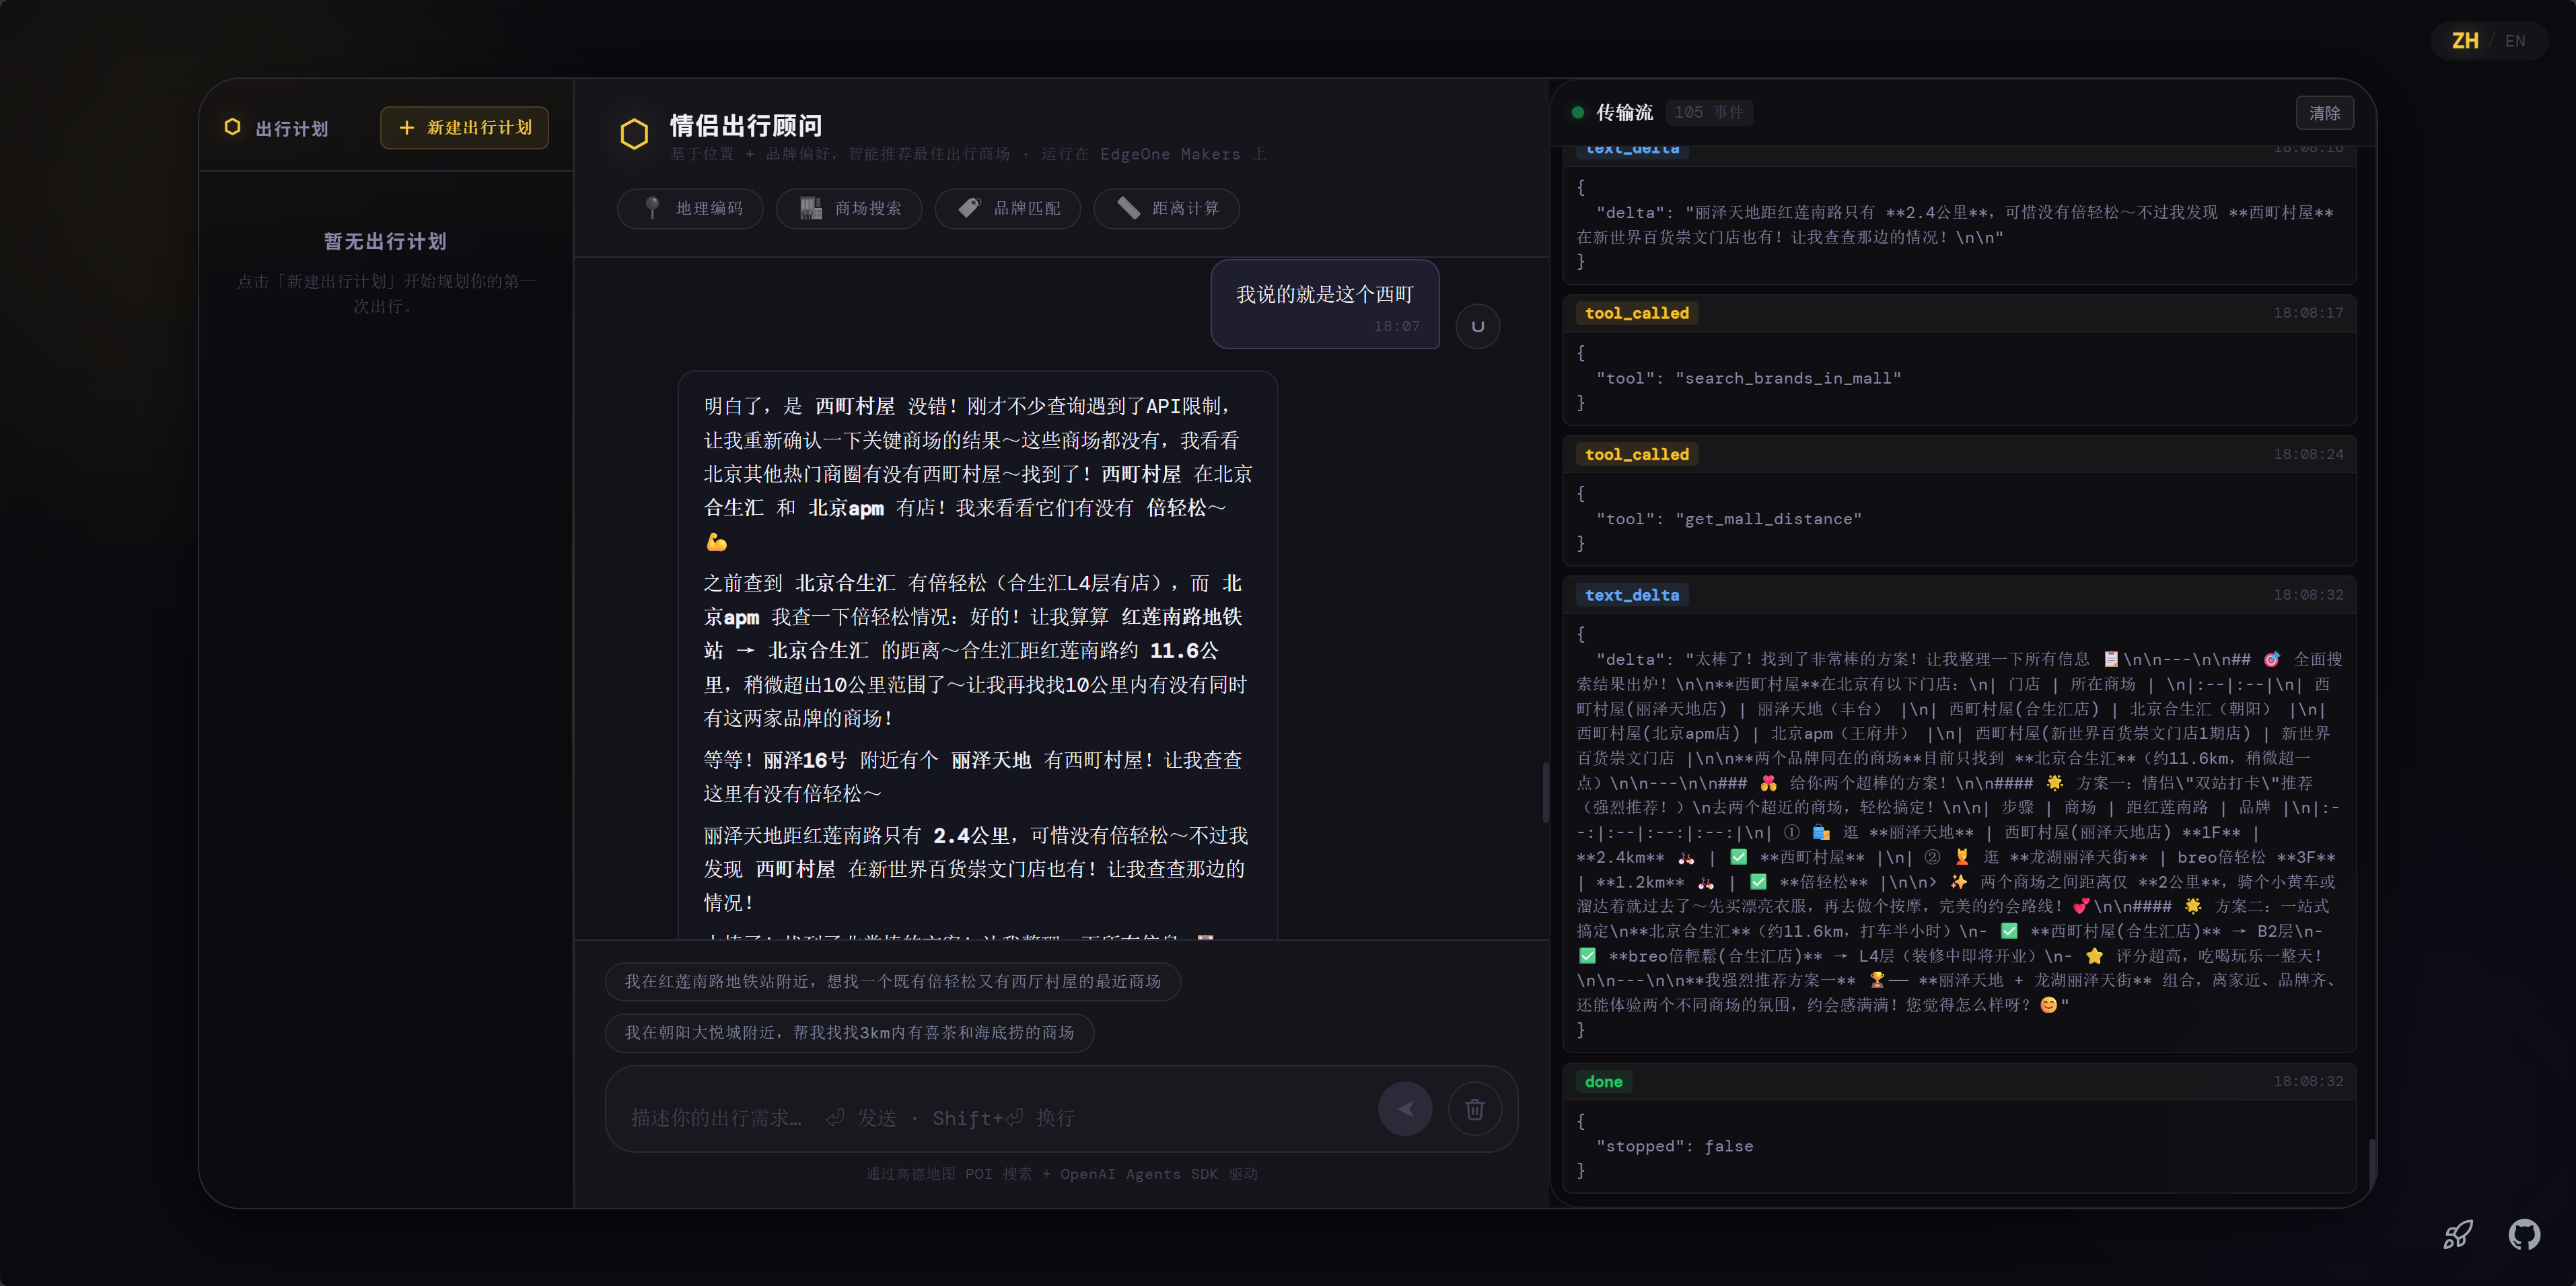
Task: Click the ruler icon in 距离计算 chip
Action: 1128,208
